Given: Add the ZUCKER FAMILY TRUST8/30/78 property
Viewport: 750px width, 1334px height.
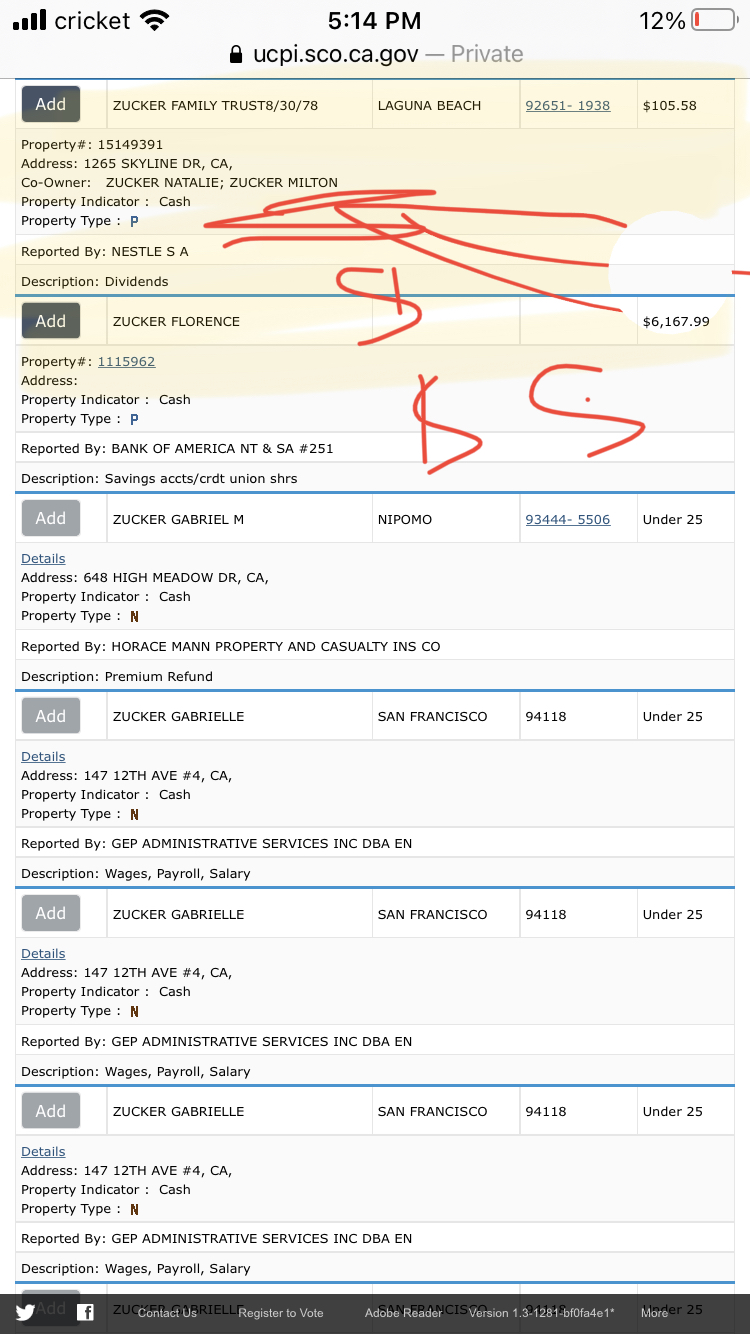Looking at the screenshot, I should (51, 104).
